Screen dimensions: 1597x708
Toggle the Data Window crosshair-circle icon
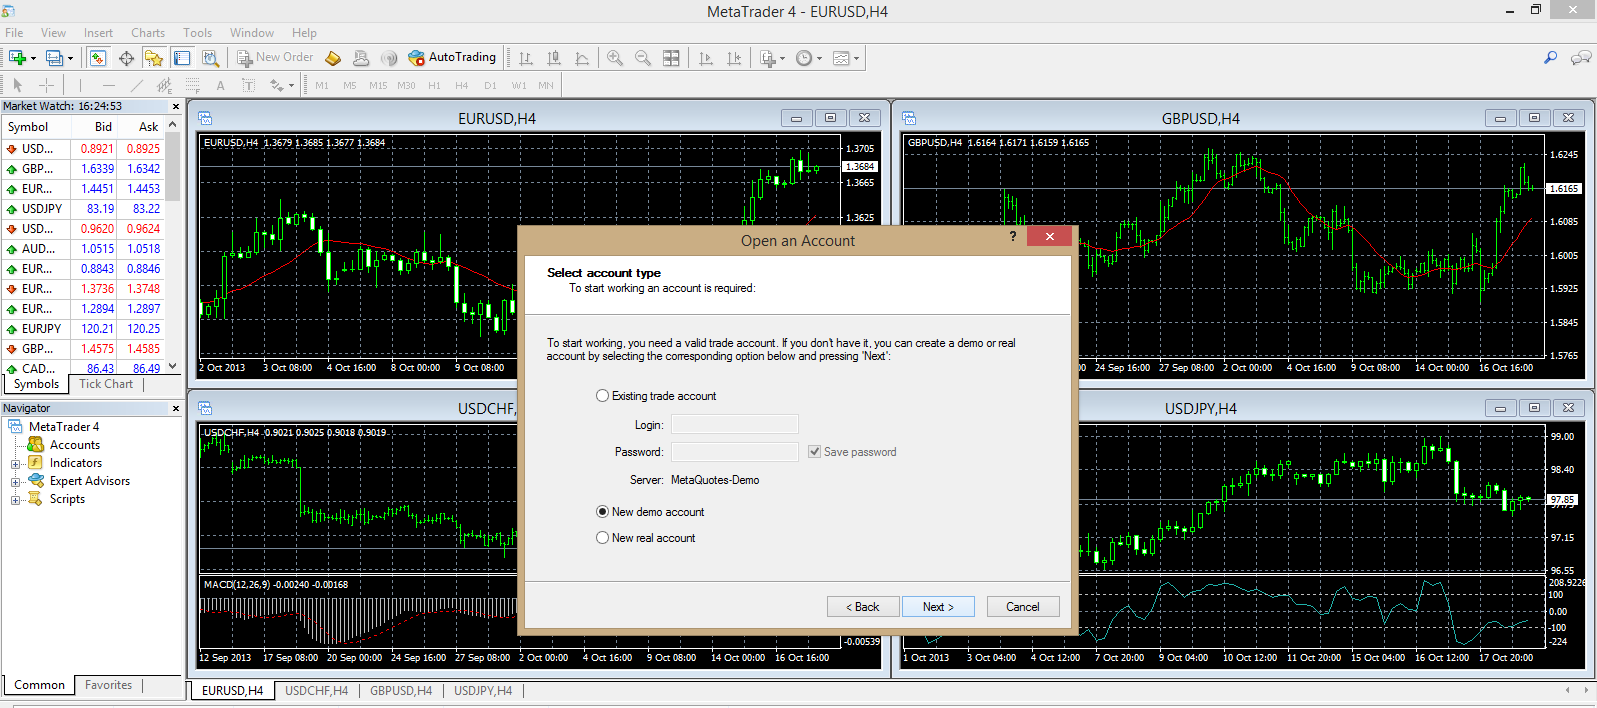pyautogui.click(x=126, y=58)
